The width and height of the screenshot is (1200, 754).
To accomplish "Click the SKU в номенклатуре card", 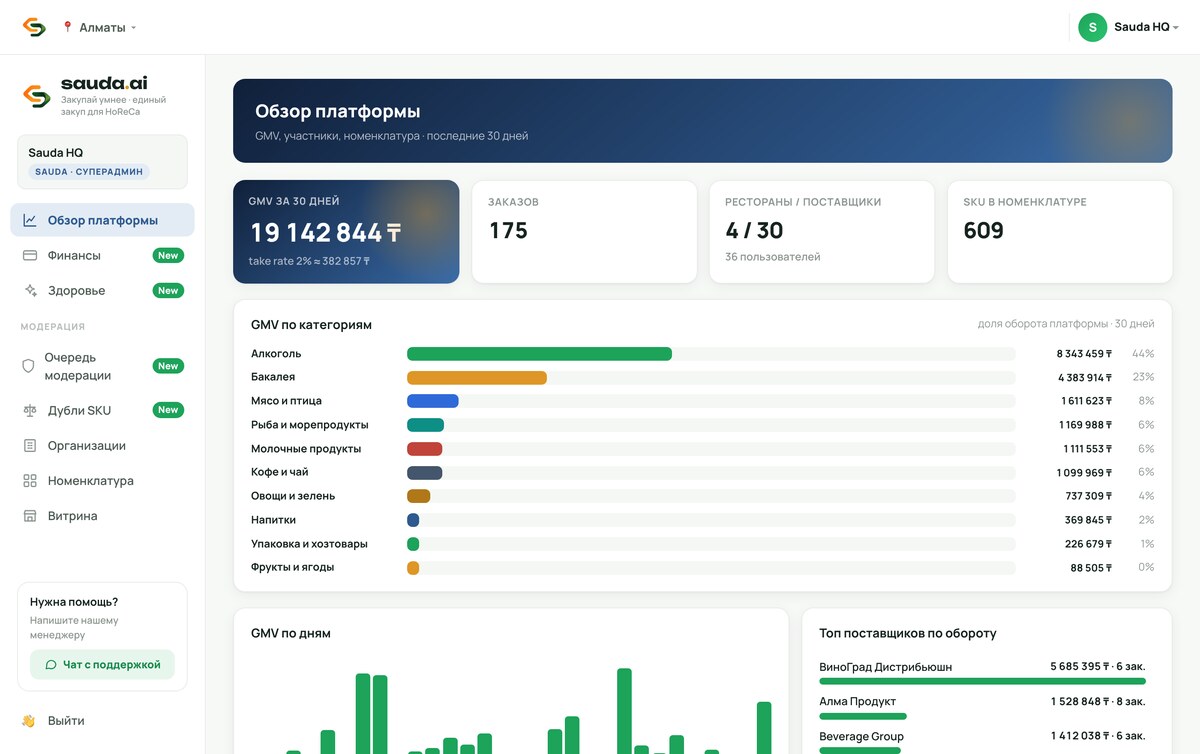I will point(1060,232).
